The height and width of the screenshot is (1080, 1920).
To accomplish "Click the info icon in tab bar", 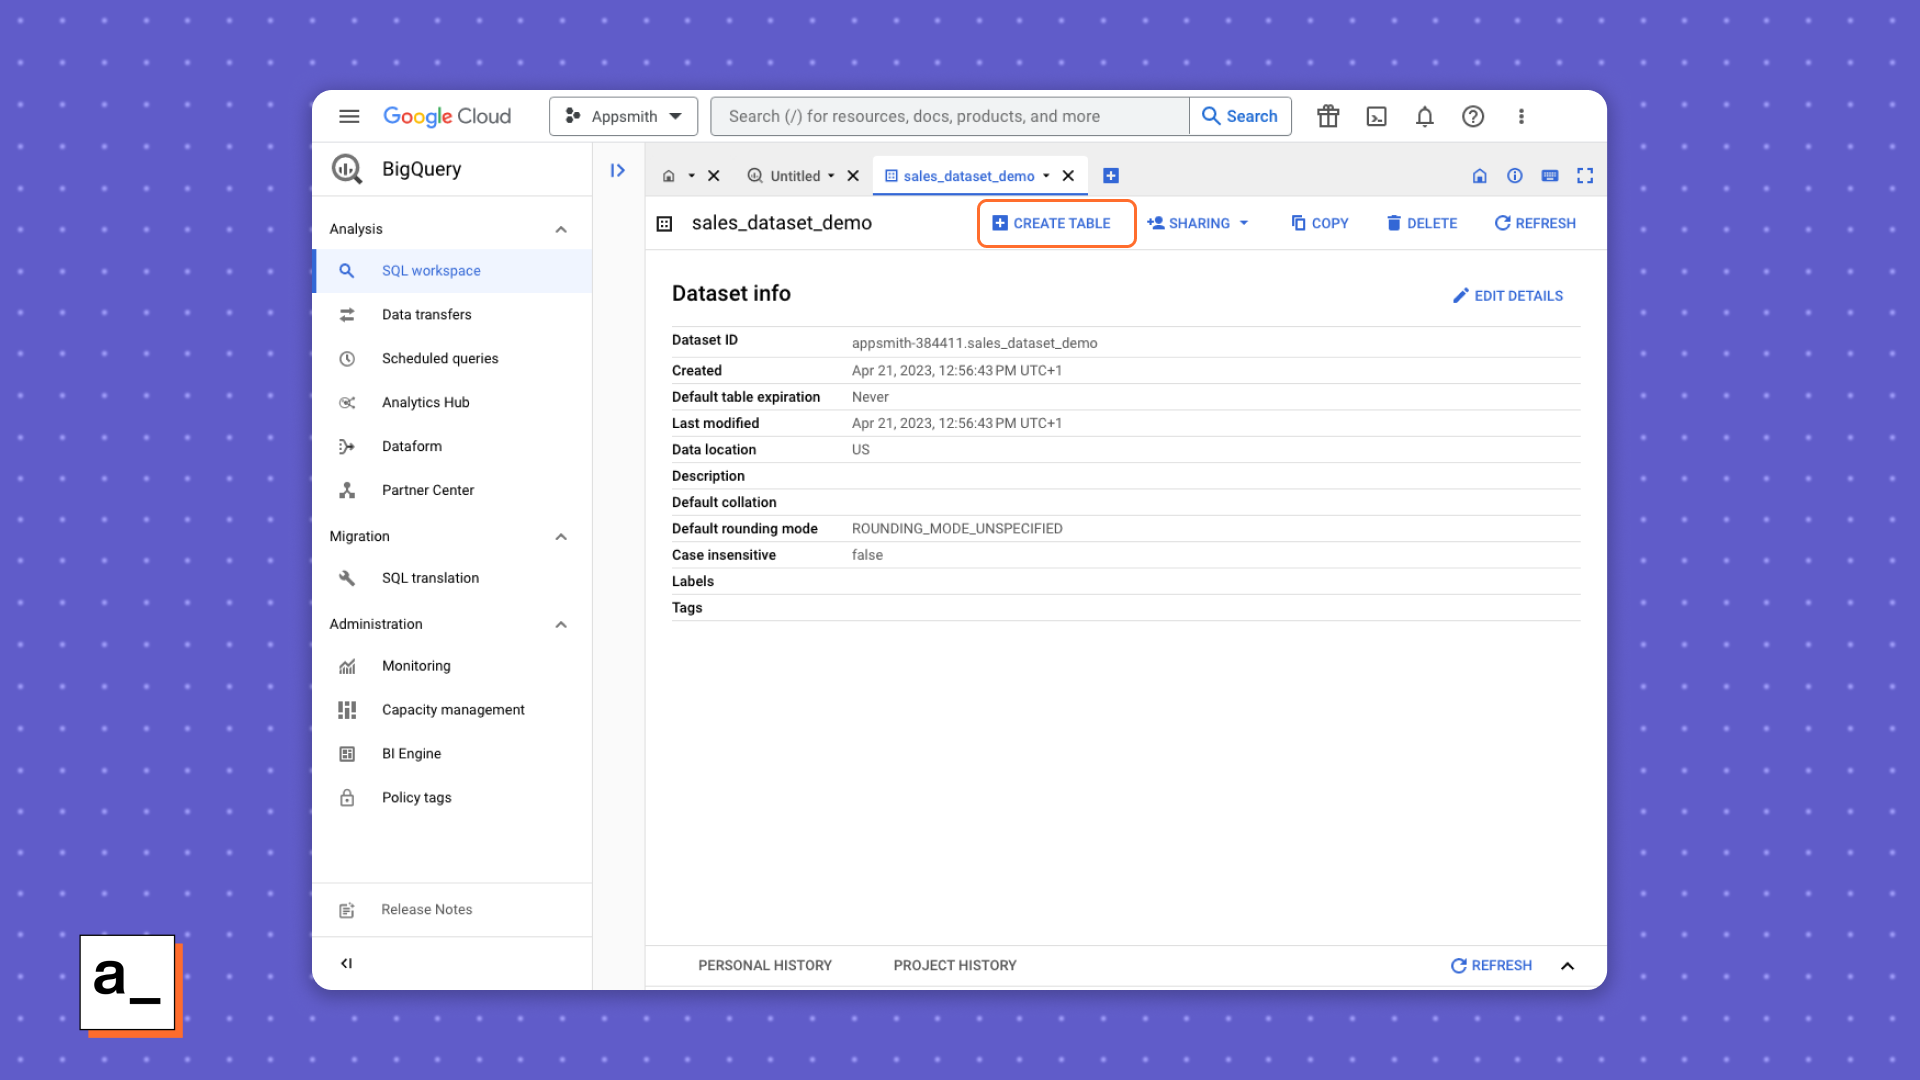I will tap(1515, 176).
